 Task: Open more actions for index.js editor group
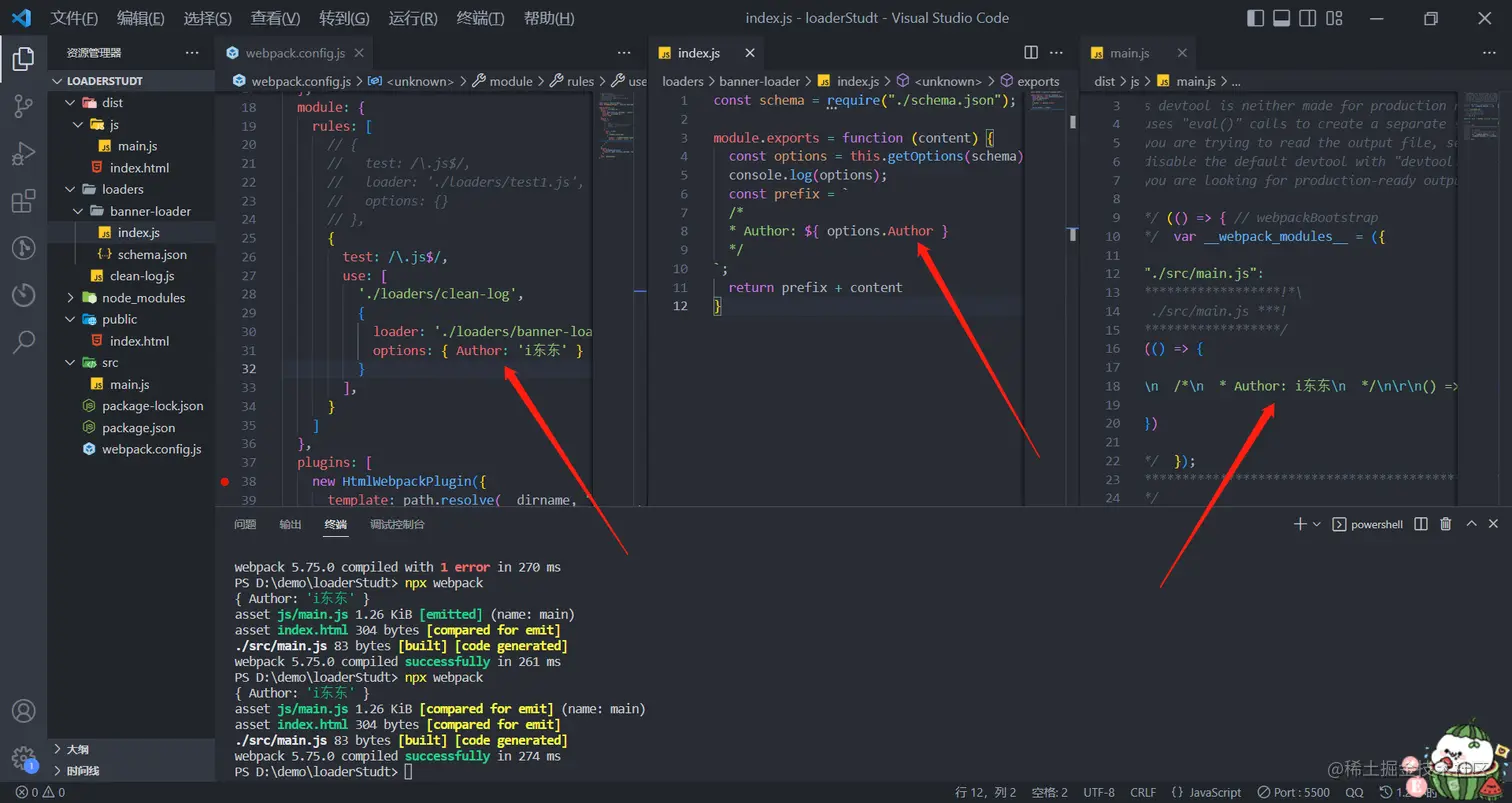1056,53
